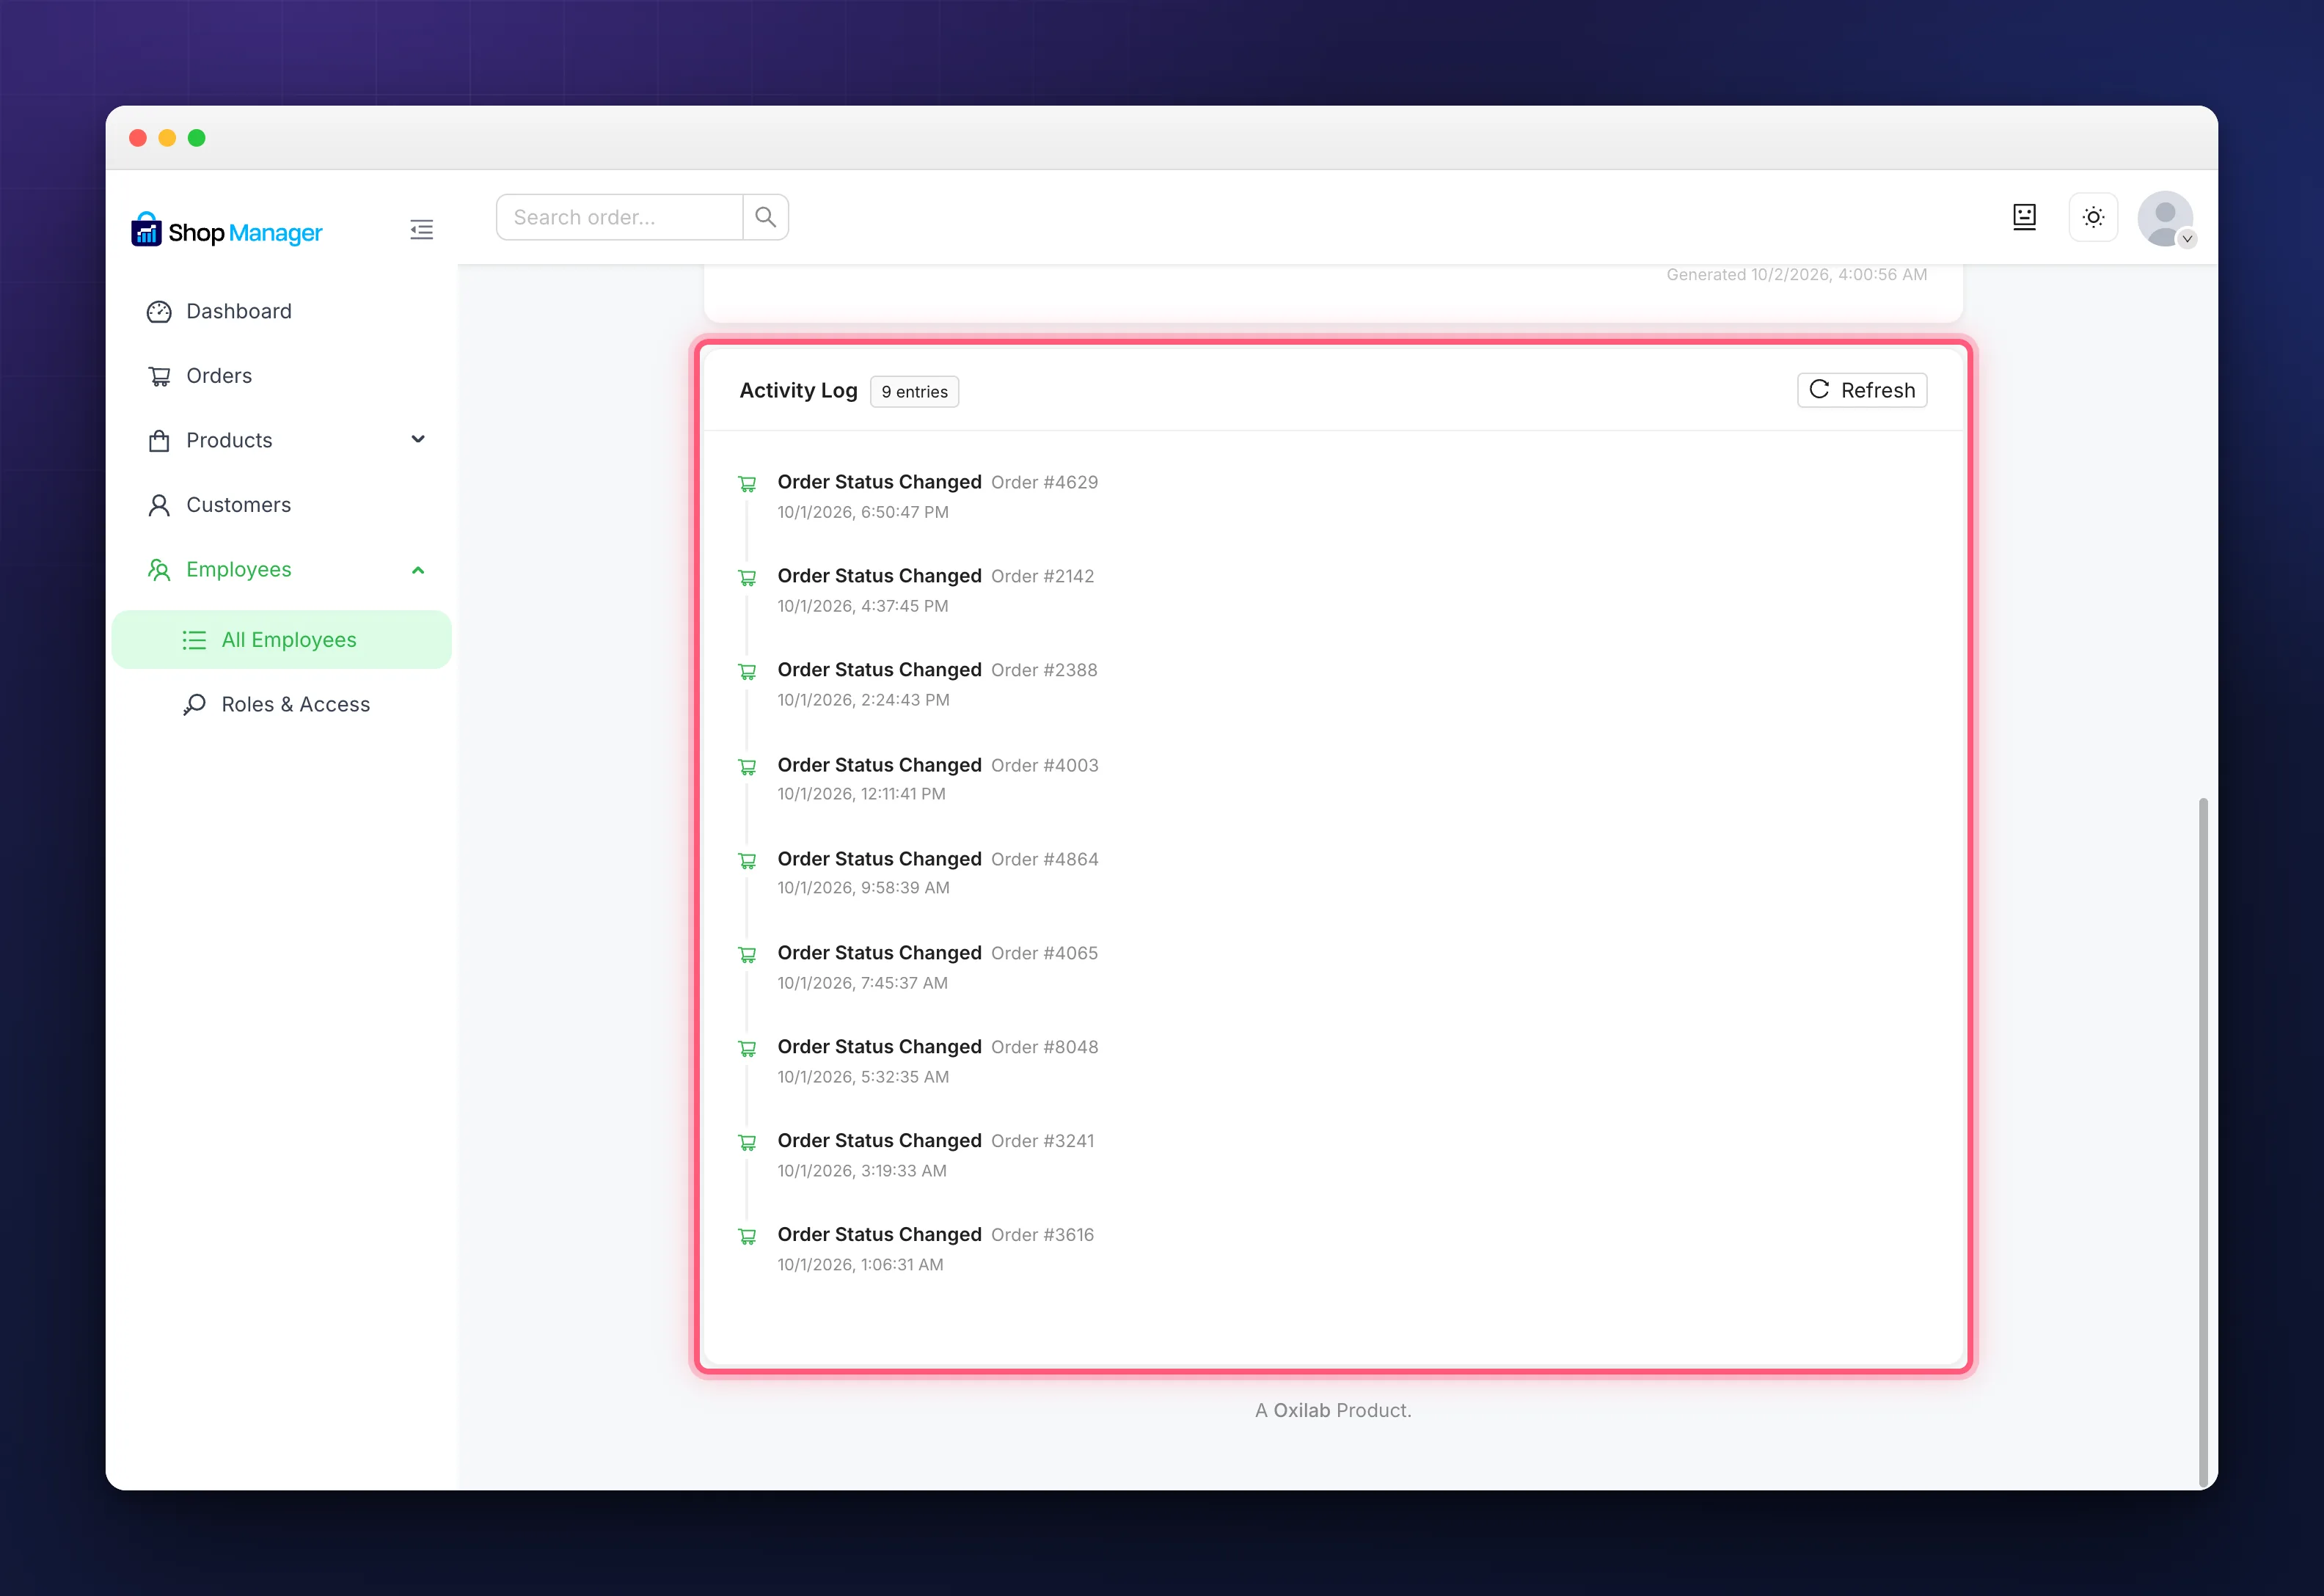Open Roles & Access page

282,704
